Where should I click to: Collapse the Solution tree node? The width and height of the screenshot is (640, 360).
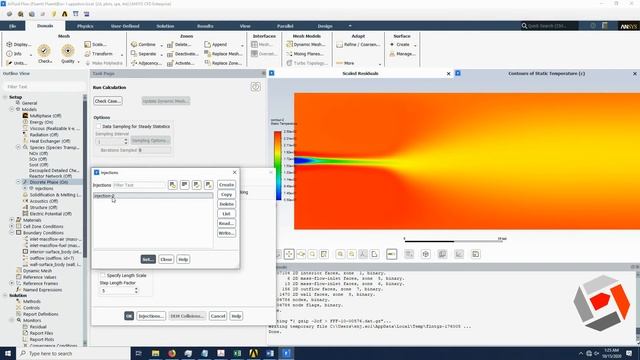tap(5, 295)
